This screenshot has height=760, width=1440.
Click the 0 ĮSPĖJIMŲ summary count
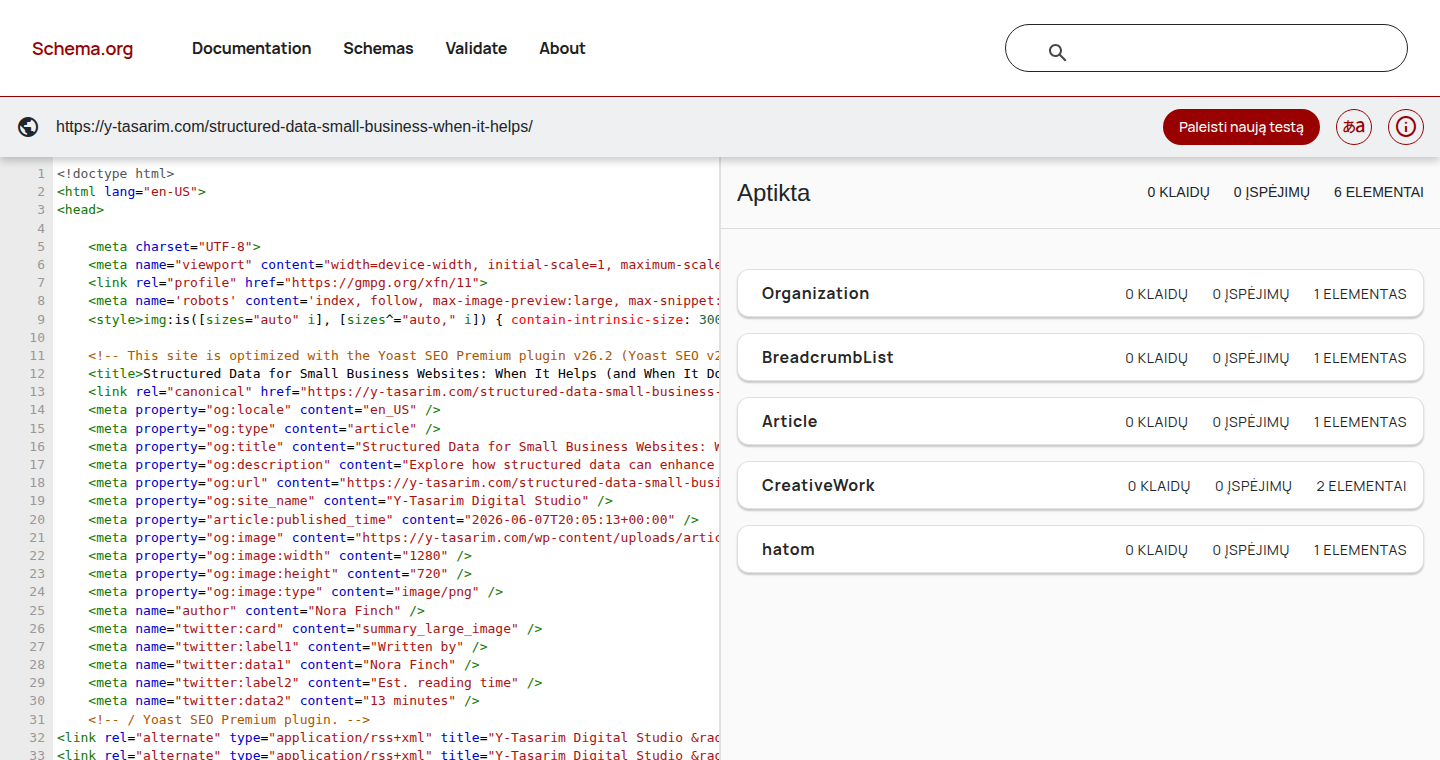pyautogui.click(x=1271, y=192)
